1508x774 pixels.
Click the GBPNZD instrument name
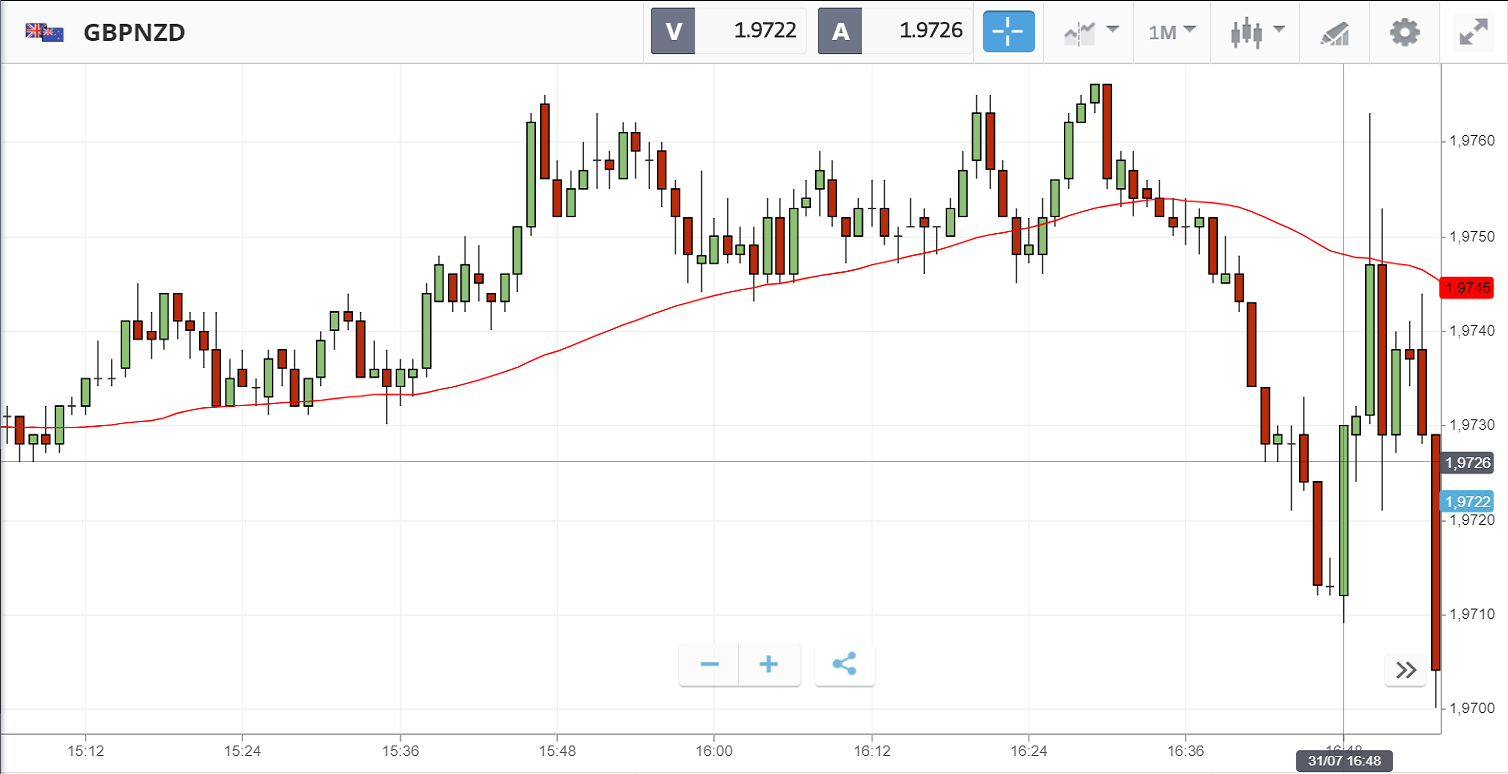click(134, 32)
